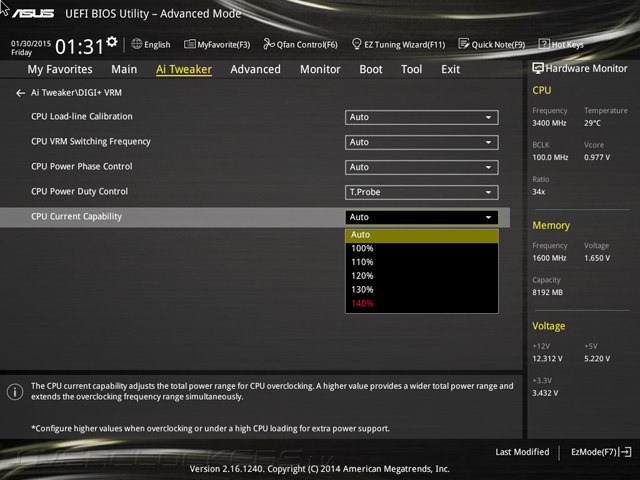Open the Monitor tab
The height and width of the screenshot is (480, 640).
pyautogui.click(x=320, y=69)
